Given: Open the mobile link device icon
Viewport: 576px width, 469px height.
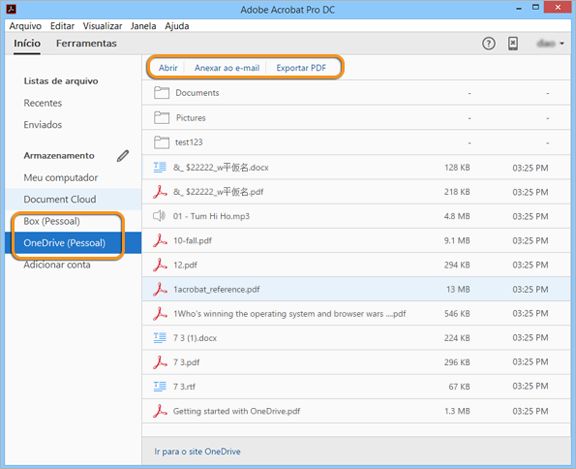Looking at the screenshot, I should [x=513, y=43].
